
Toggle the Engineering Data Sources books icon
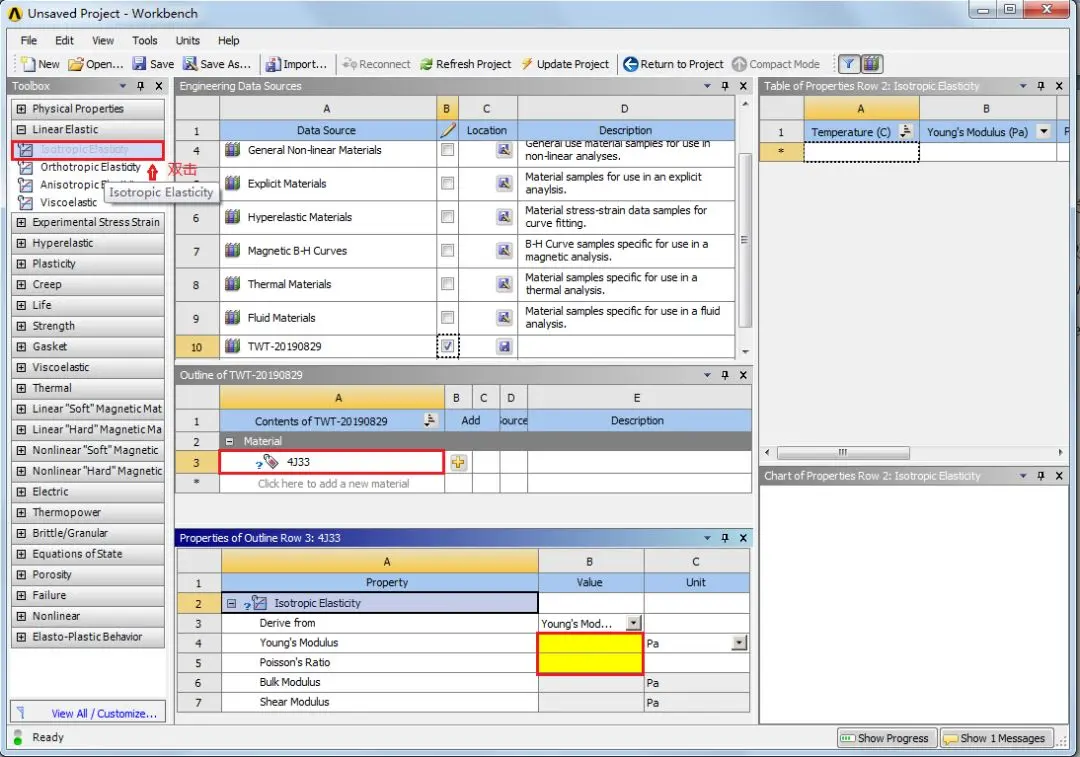pos(871,64)
